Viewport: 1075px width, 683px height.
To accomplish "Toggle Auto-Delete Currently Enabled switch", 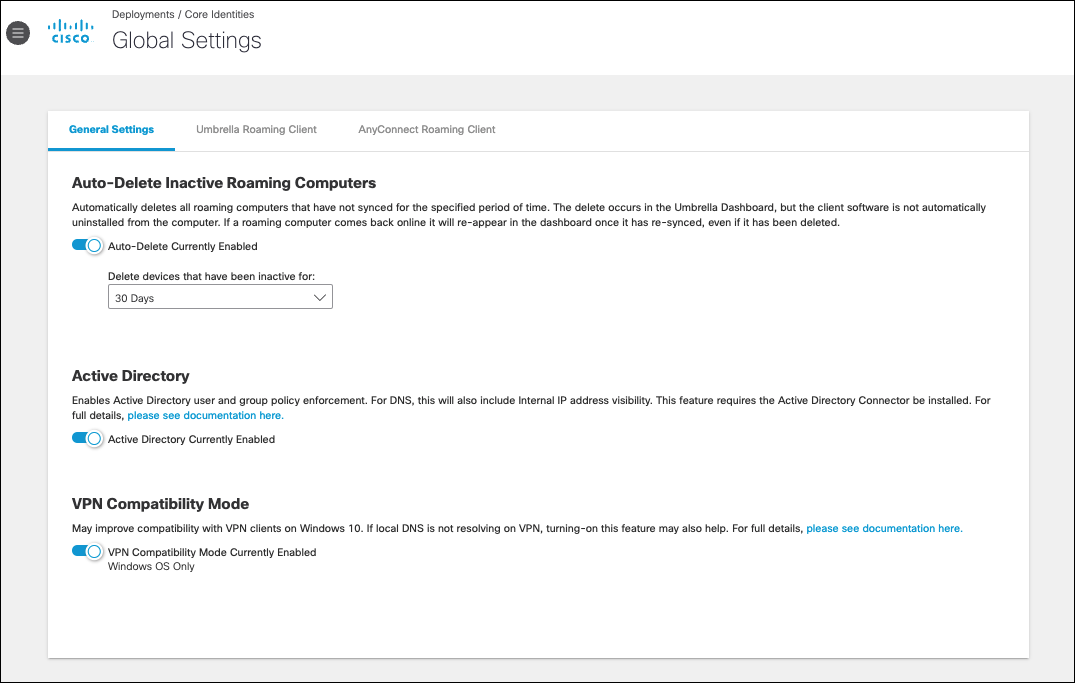I will click(x=87, y=245).
